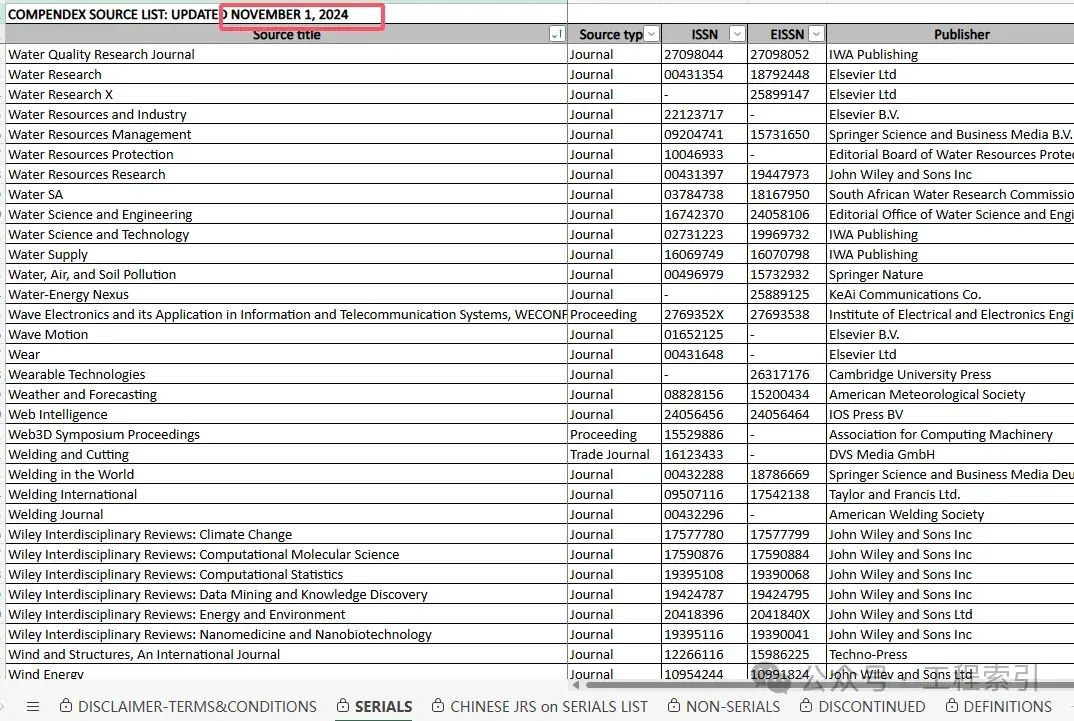The height and width of the screenshot is (721, 1074).
Task: Select EISSN cell 18792448
Action: point(786,75)
